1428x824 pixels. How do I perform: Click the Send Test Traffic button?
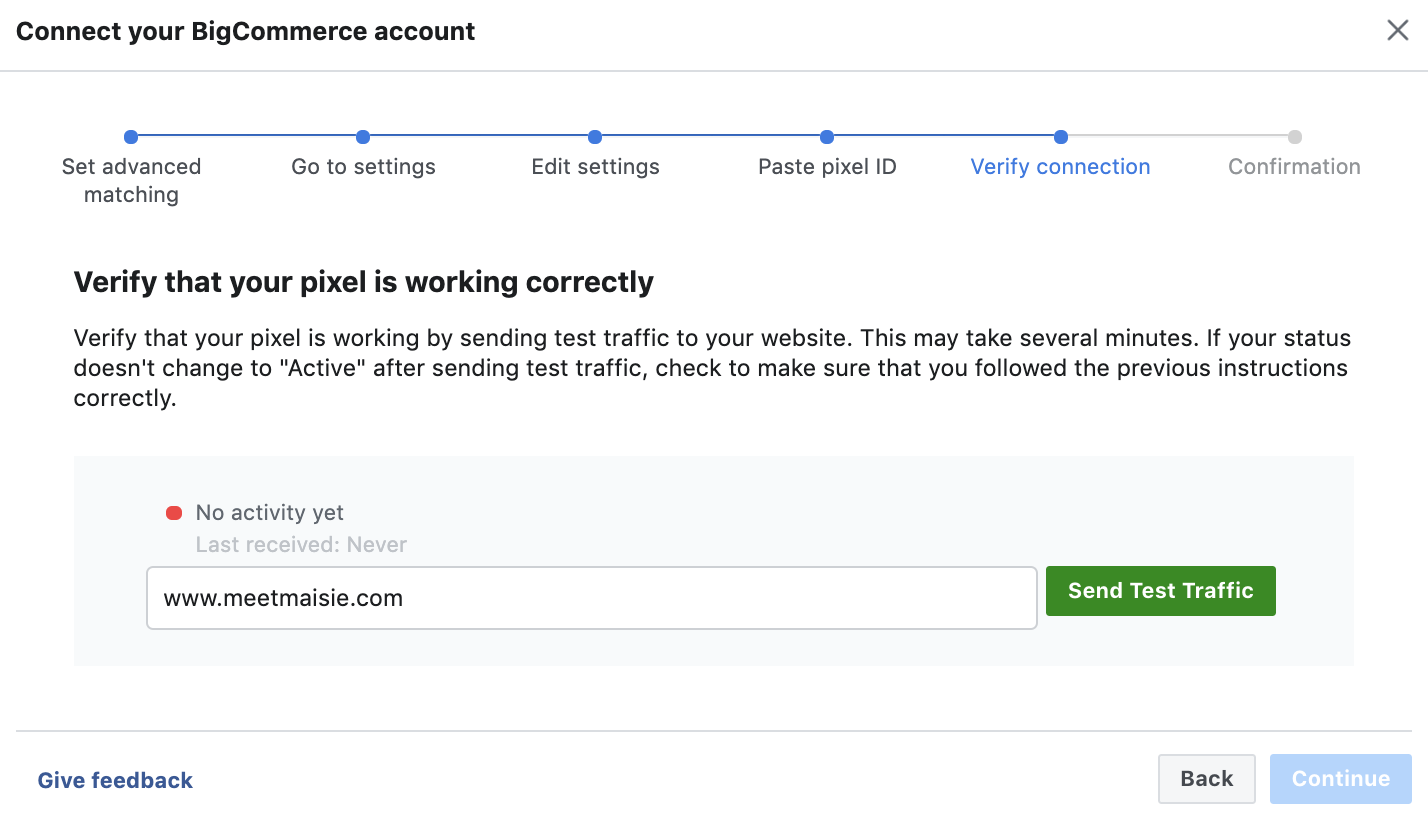[x=1160, y=591]
